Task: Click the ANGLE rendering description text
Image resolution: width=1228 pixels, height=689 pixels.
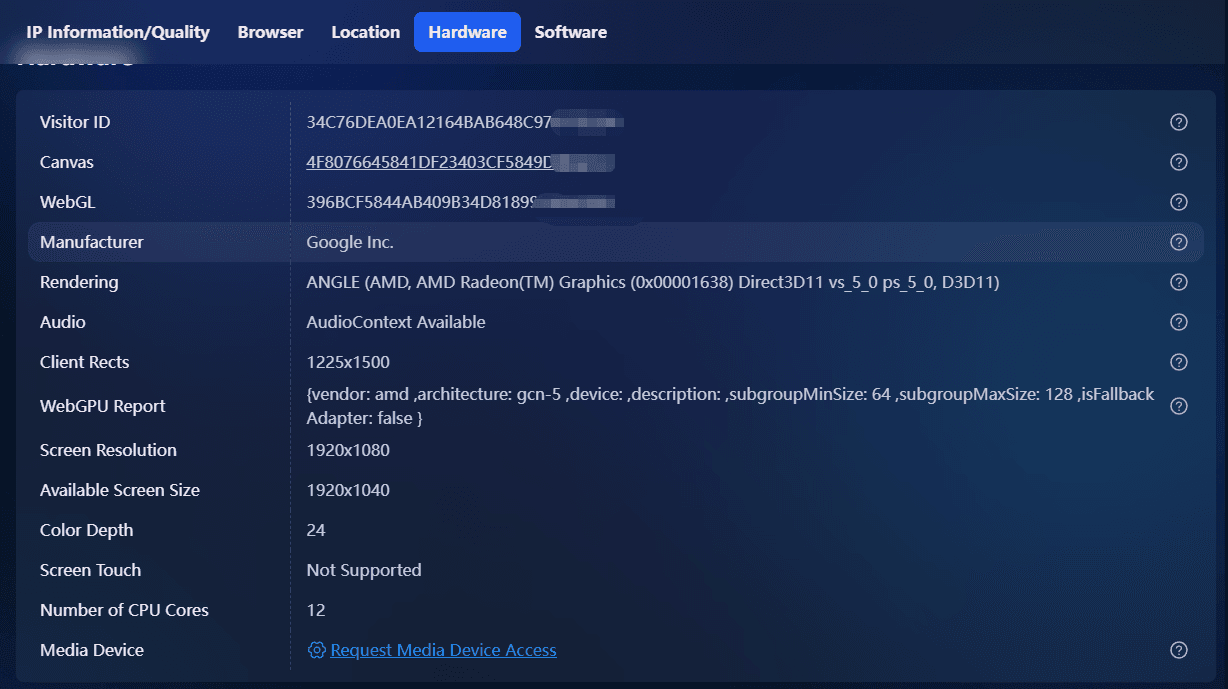Action: pyautogui.click(x=652, y=282)
